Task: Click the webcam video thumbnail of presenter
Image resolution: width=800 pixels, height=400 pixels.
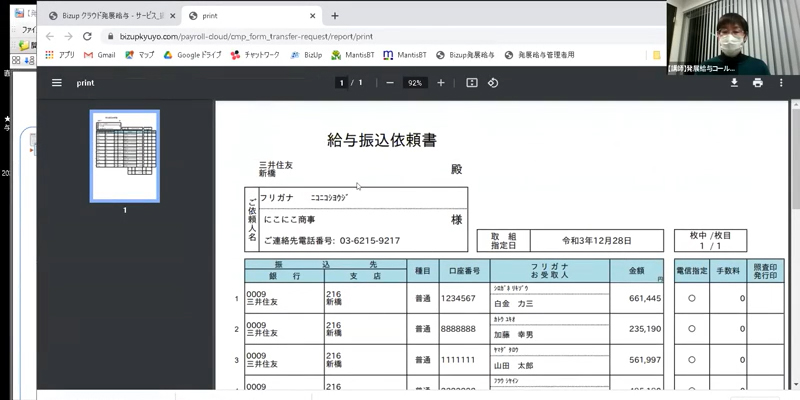Action: (x=733, y=38)
